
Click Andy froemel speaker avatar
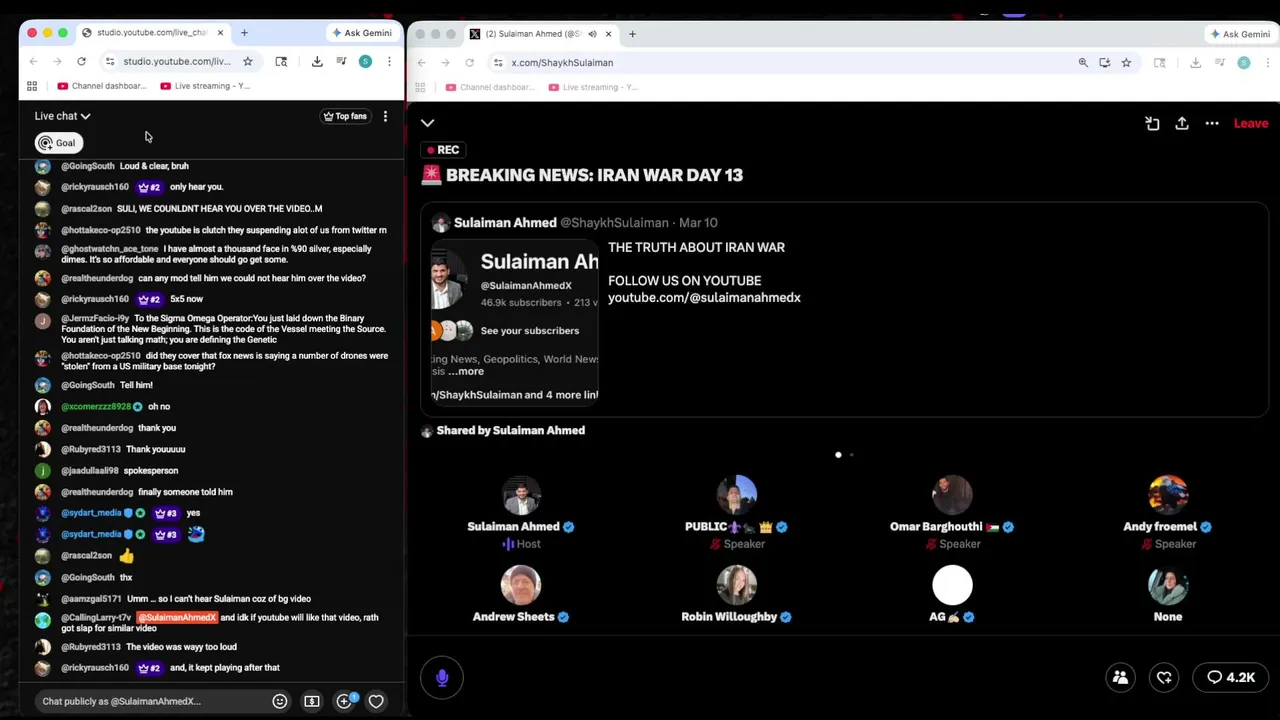pyautogui.click(x=1168, y=495)
